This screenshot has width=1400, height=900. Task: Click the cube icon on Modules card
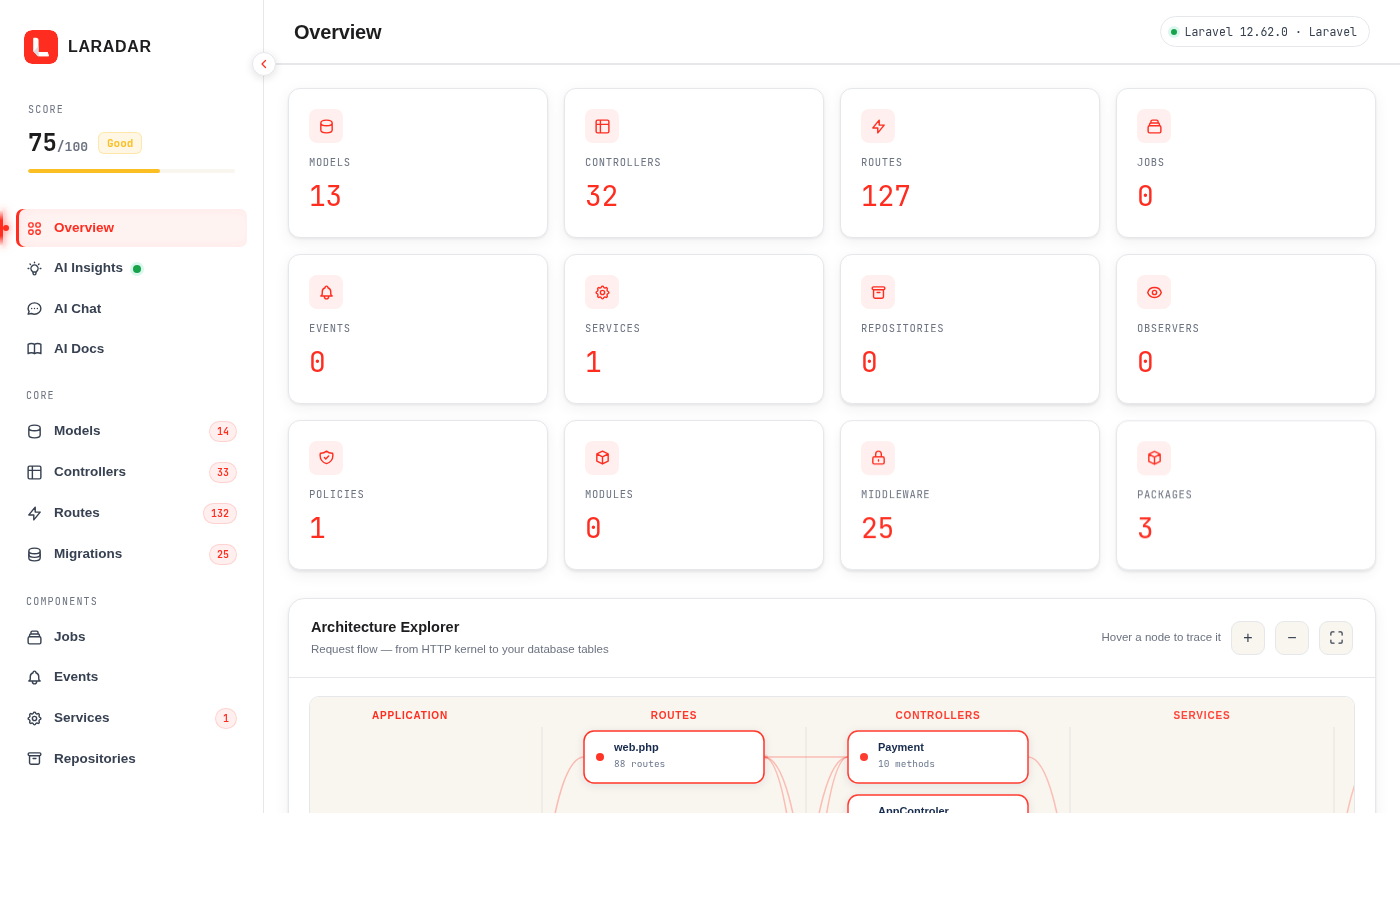[602, 458]
